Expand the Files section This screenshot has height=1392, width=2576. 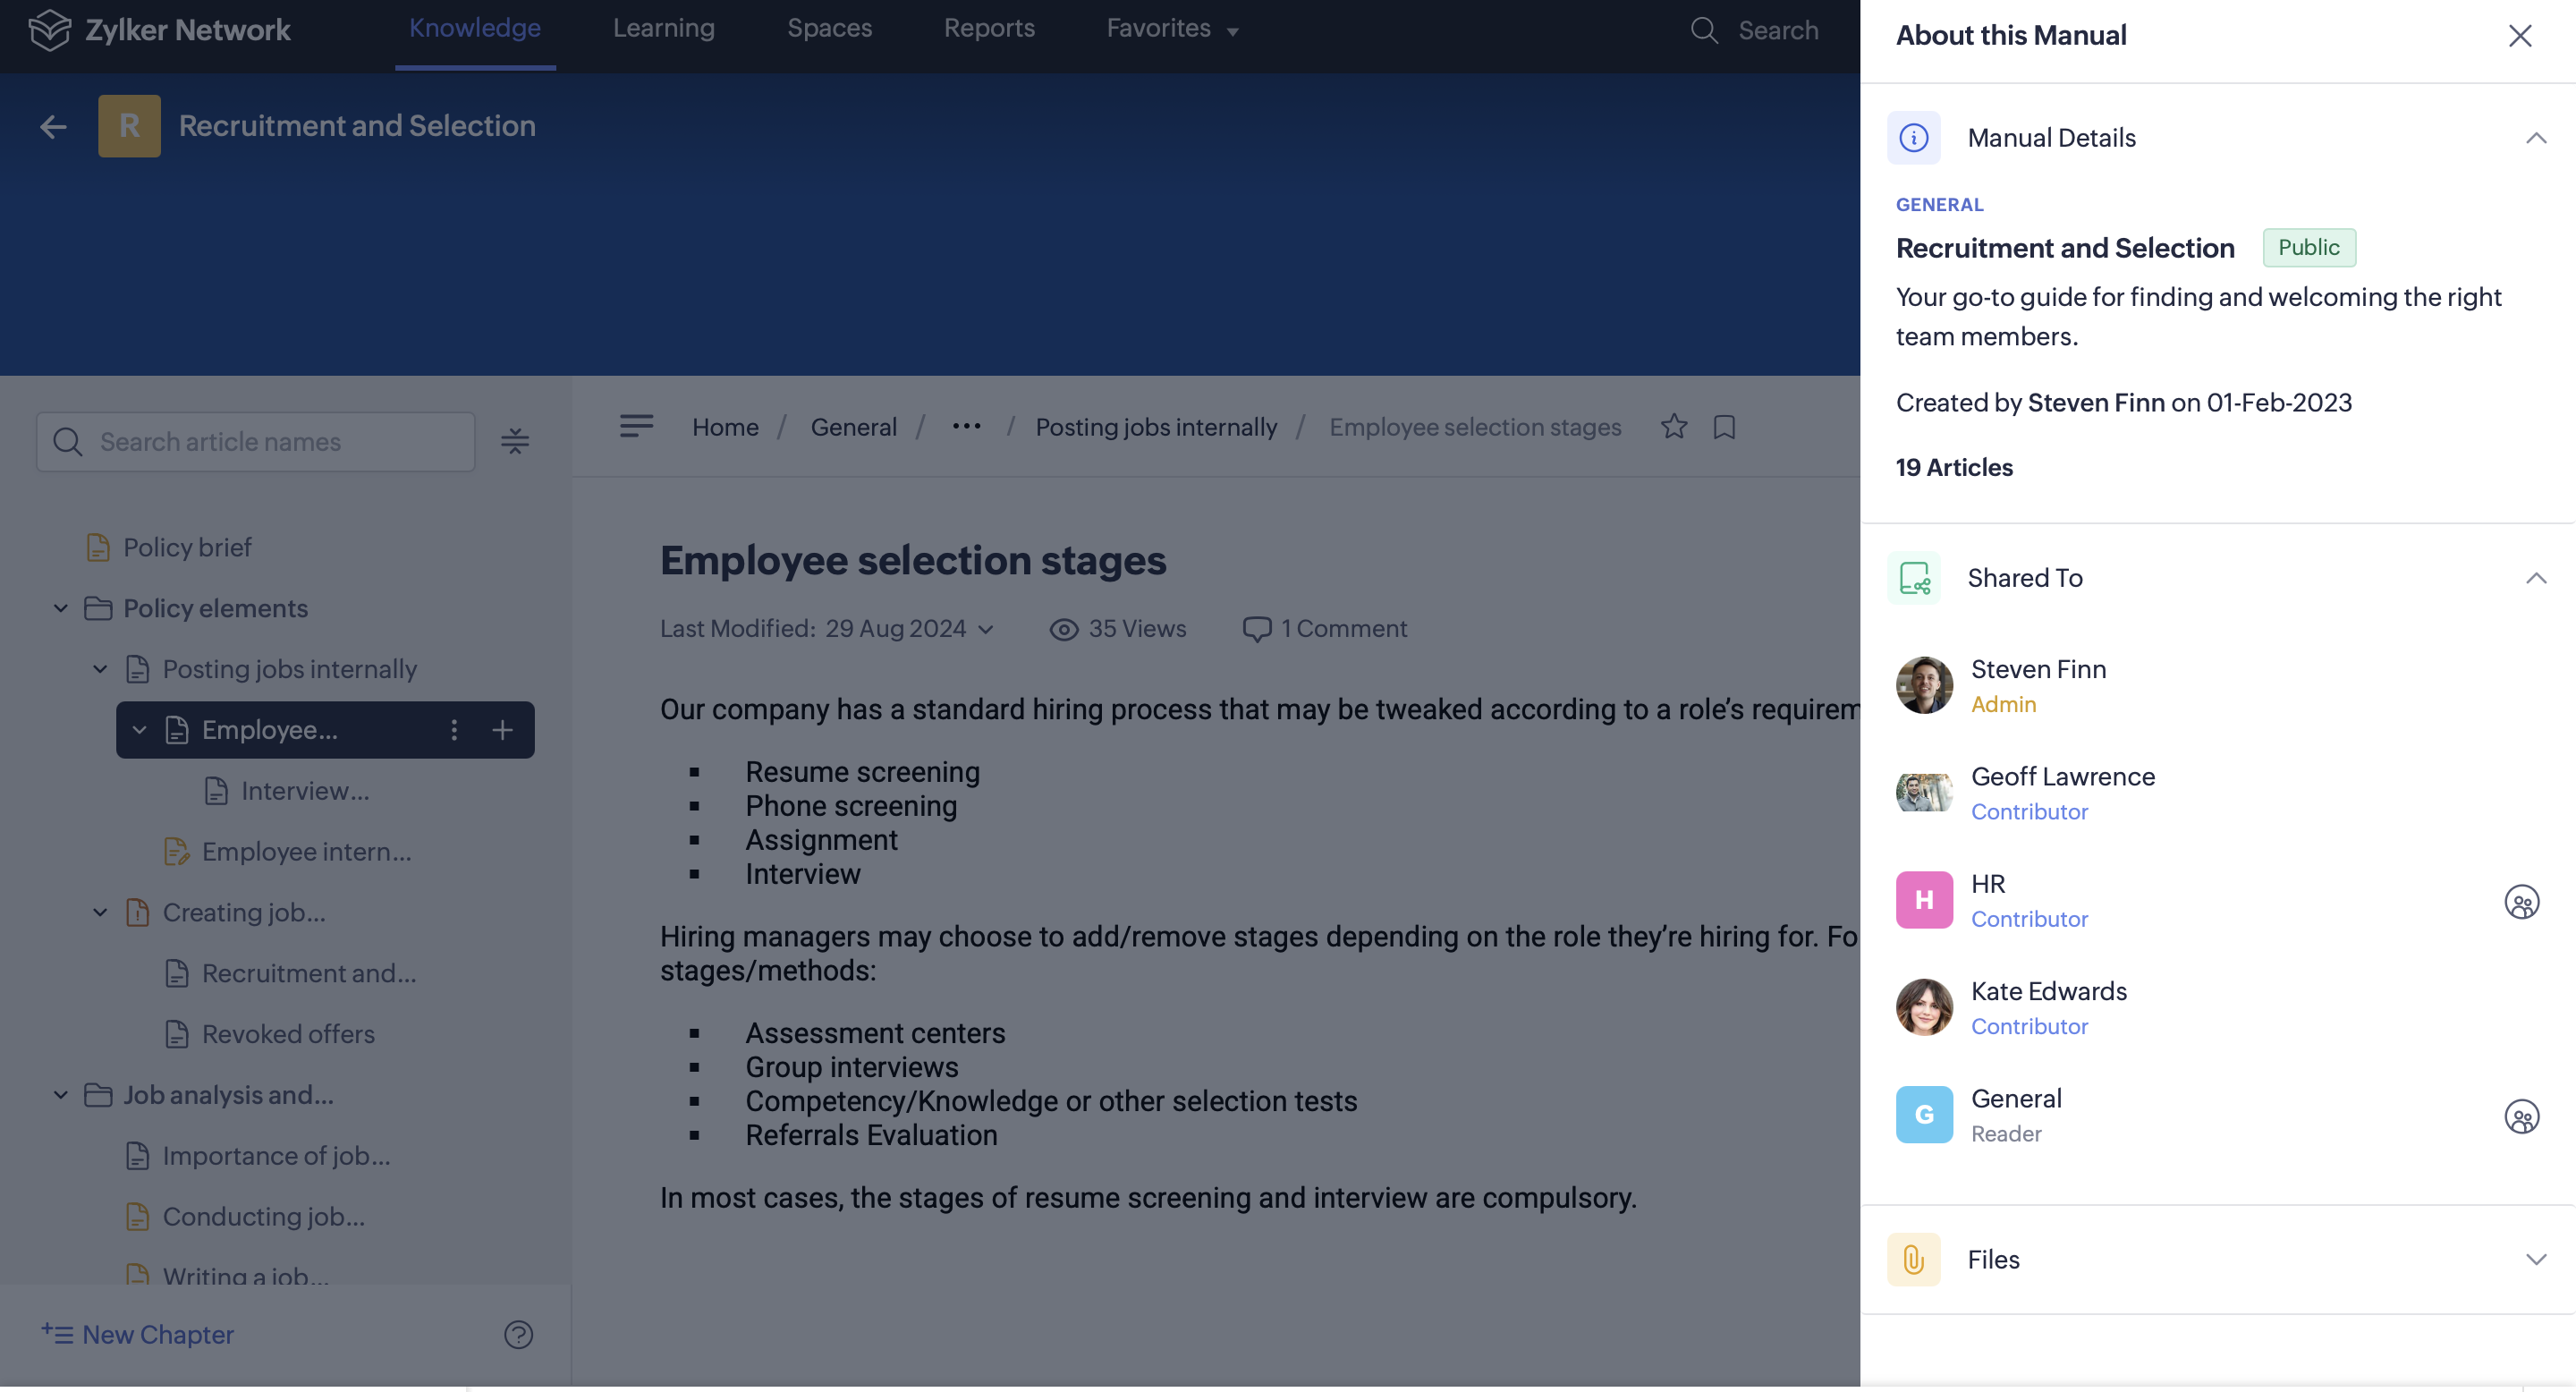pyautogui.click(x=2535, y=1259)
